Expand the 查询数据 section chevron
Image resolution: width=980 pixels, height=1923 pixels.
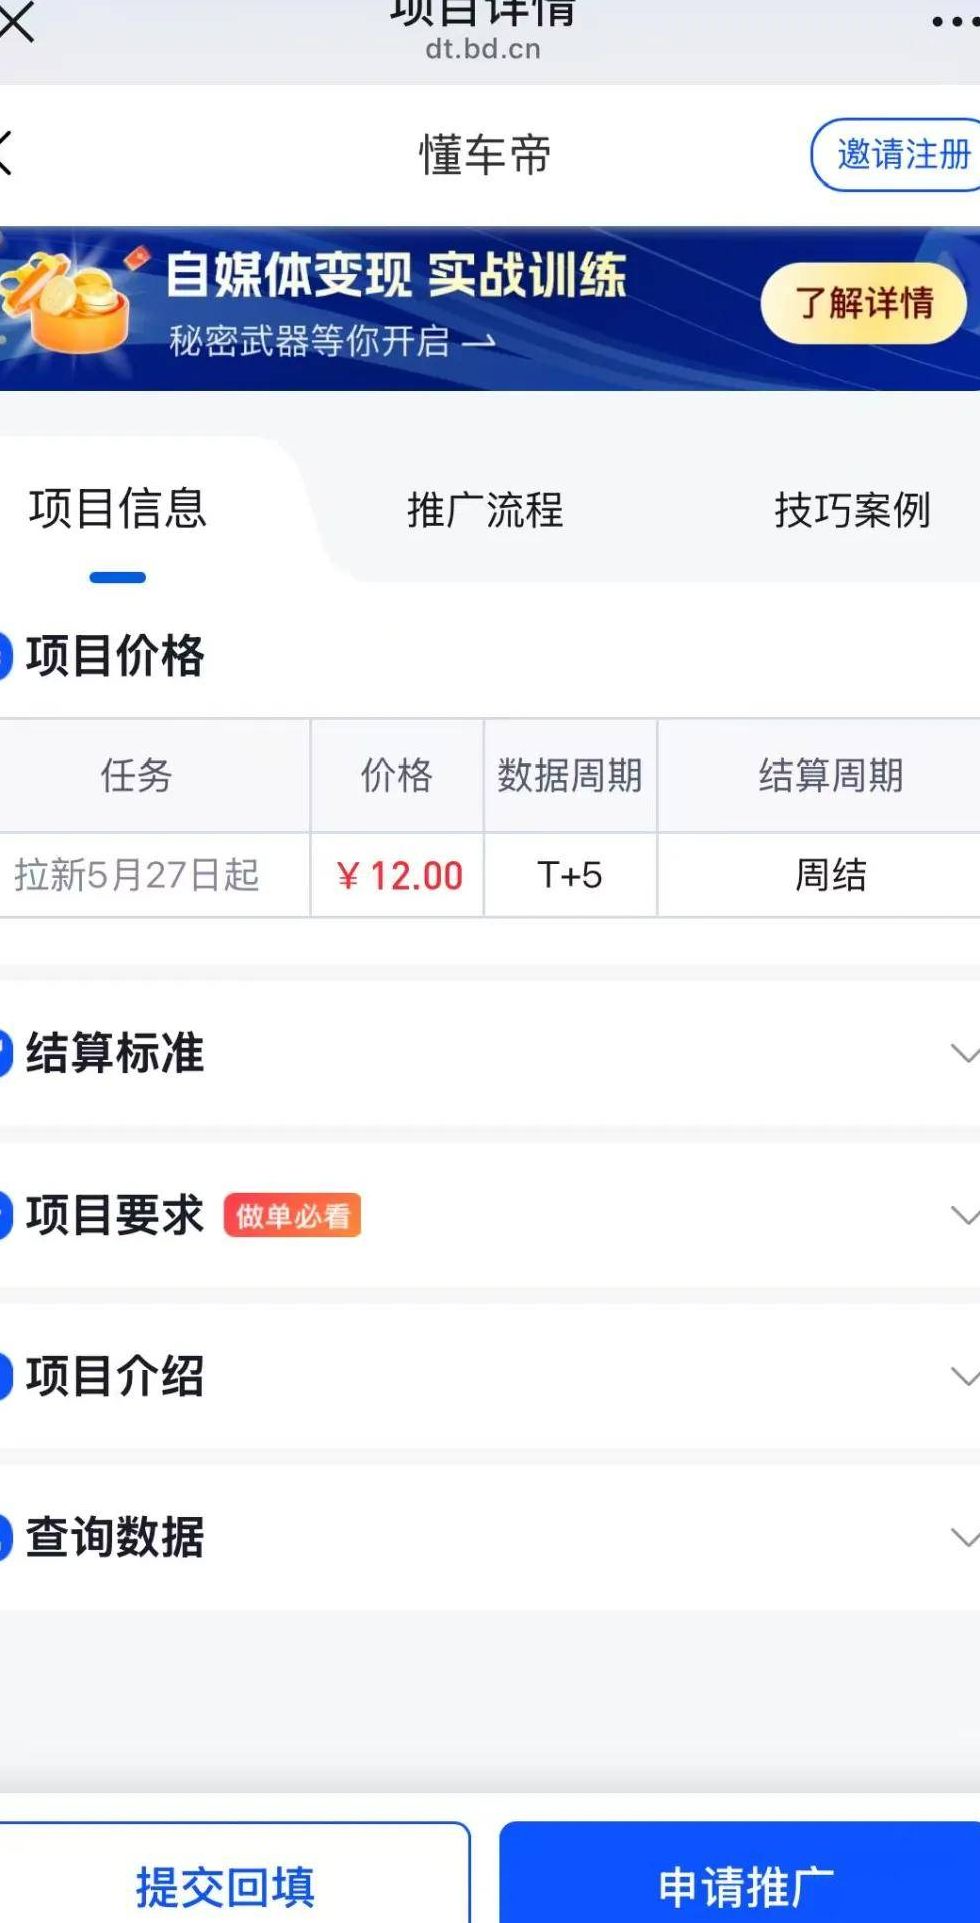[962, 1538]
